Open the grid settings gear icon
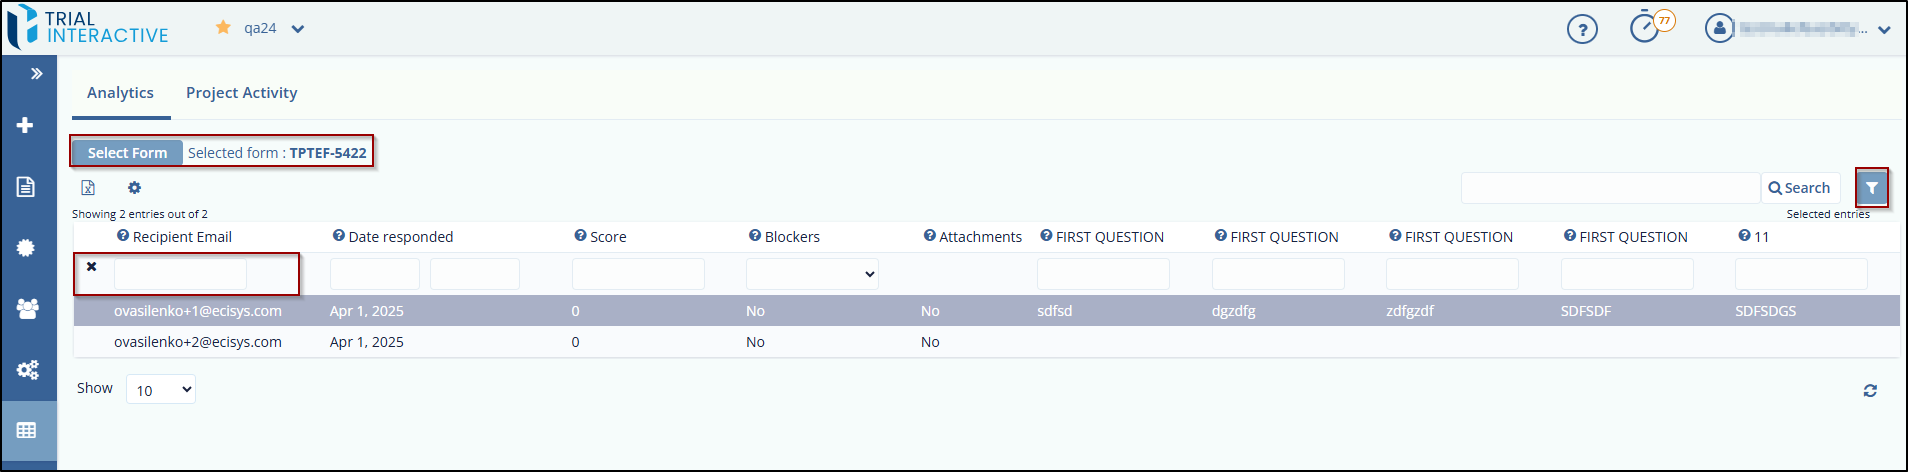Screen dimensions: 1908x472 [x=134, y=188]
